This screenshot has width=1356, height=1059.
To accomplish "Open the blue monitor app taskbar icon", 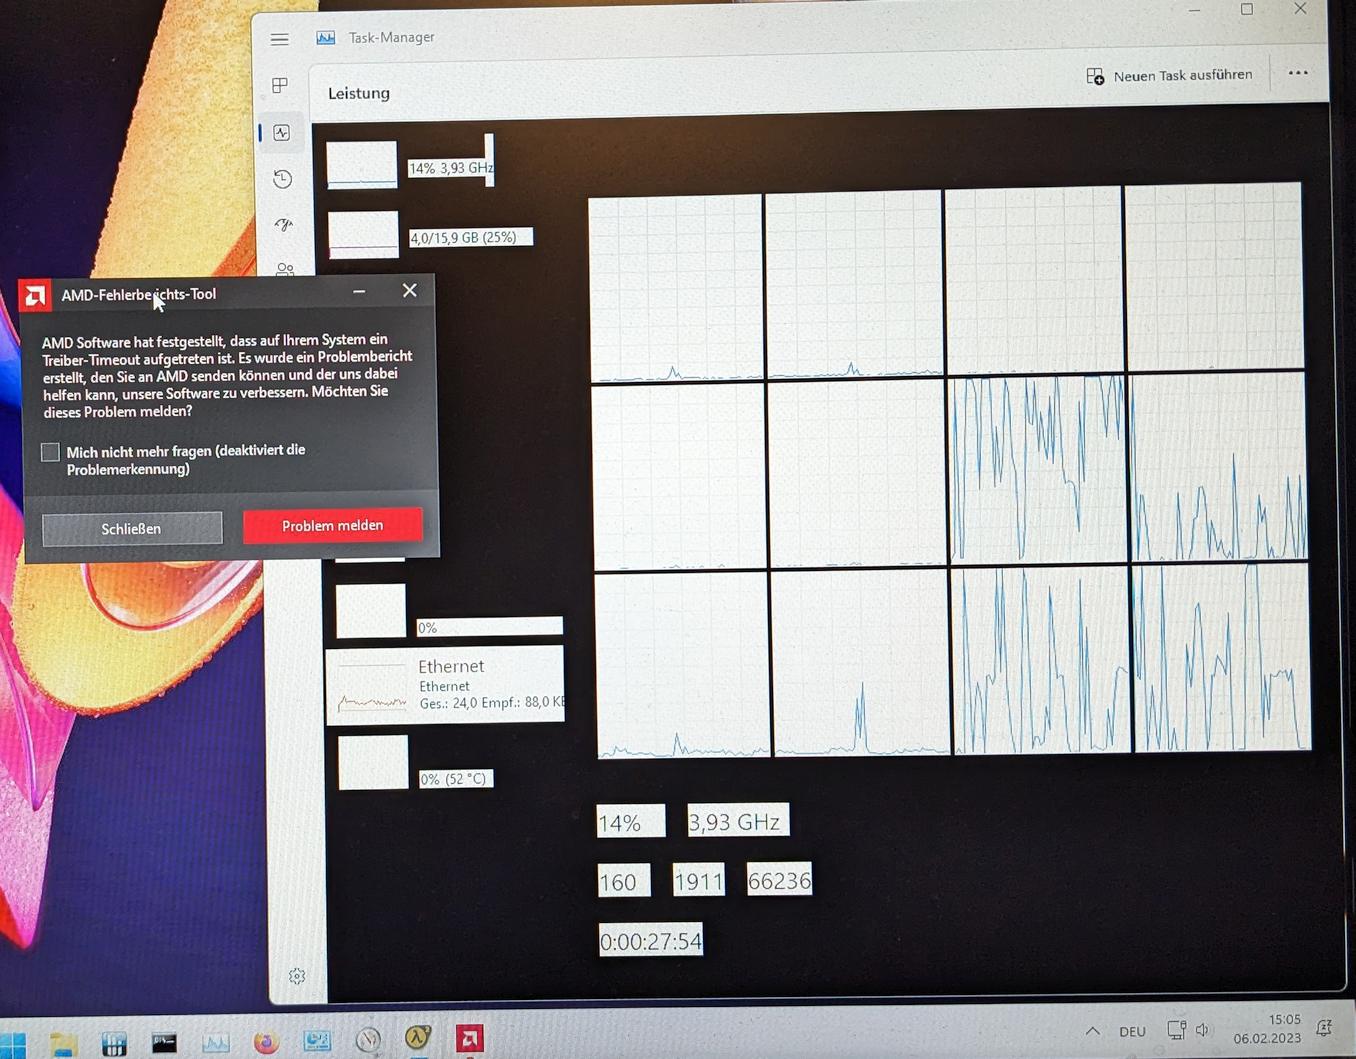I will [317, 1041].
